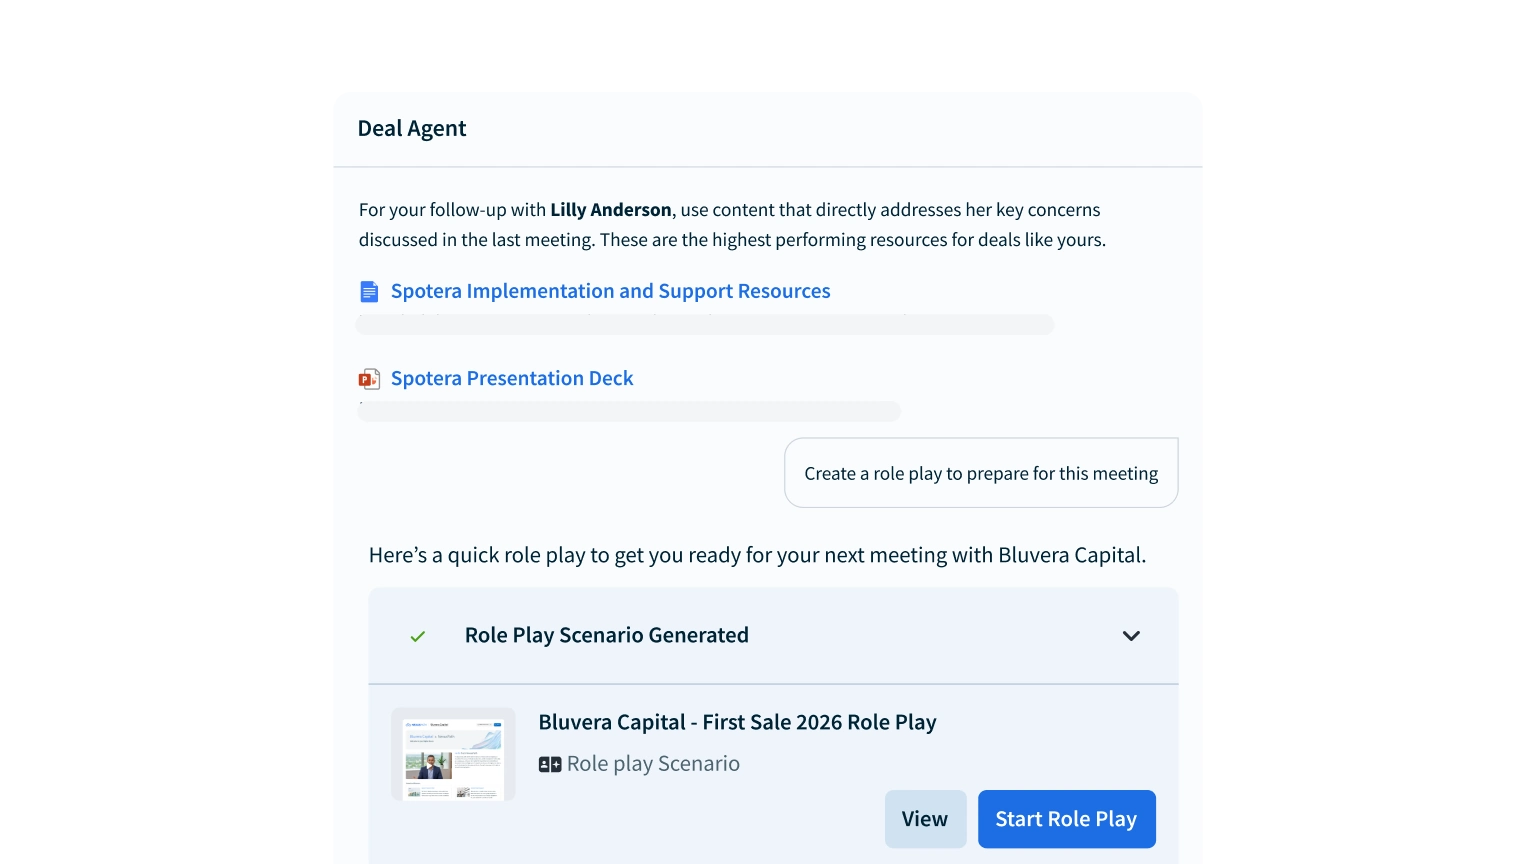Click the role play scenario card icon
The image size is (1536, 864).
click(x=550, y=764)
